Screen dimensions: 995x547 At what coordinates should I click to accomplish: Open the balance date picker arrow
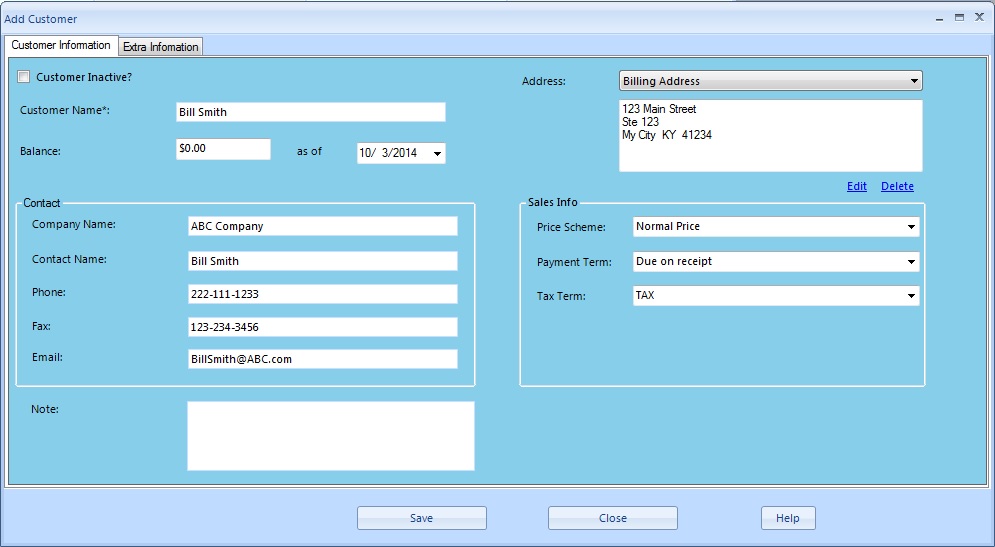437,153
